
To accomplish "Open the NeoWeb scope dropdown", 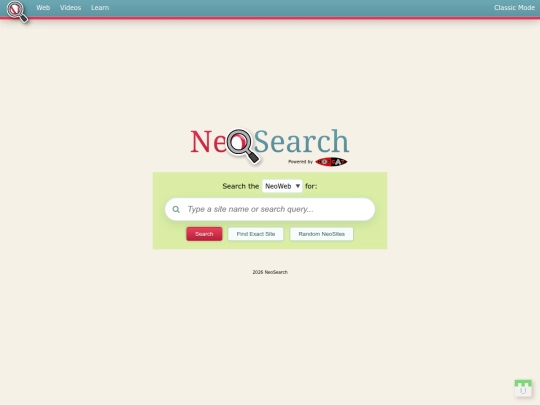I will click(282, 186).
